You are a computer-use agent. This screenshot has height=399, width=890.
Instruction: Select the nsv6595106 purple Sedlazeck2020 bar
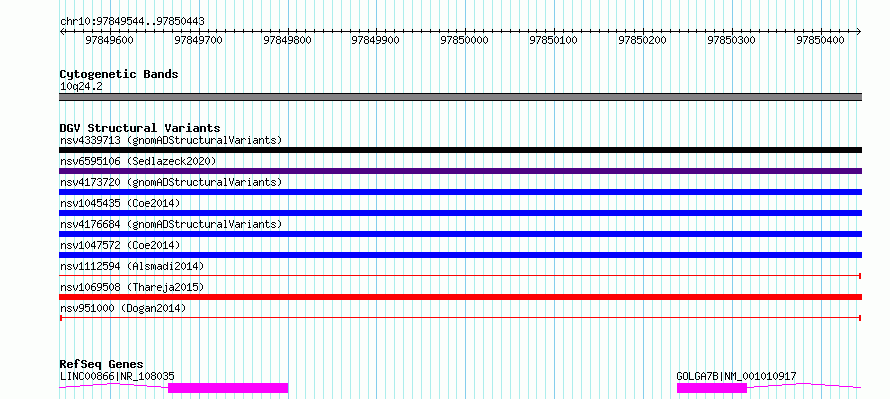click(460, 171)
